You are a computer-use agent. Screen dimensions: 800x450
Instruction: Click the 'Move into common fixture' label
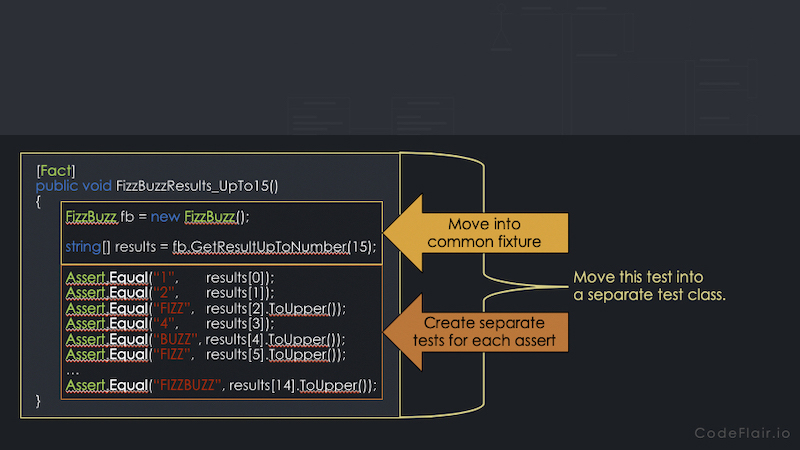(x=484, y=233)
